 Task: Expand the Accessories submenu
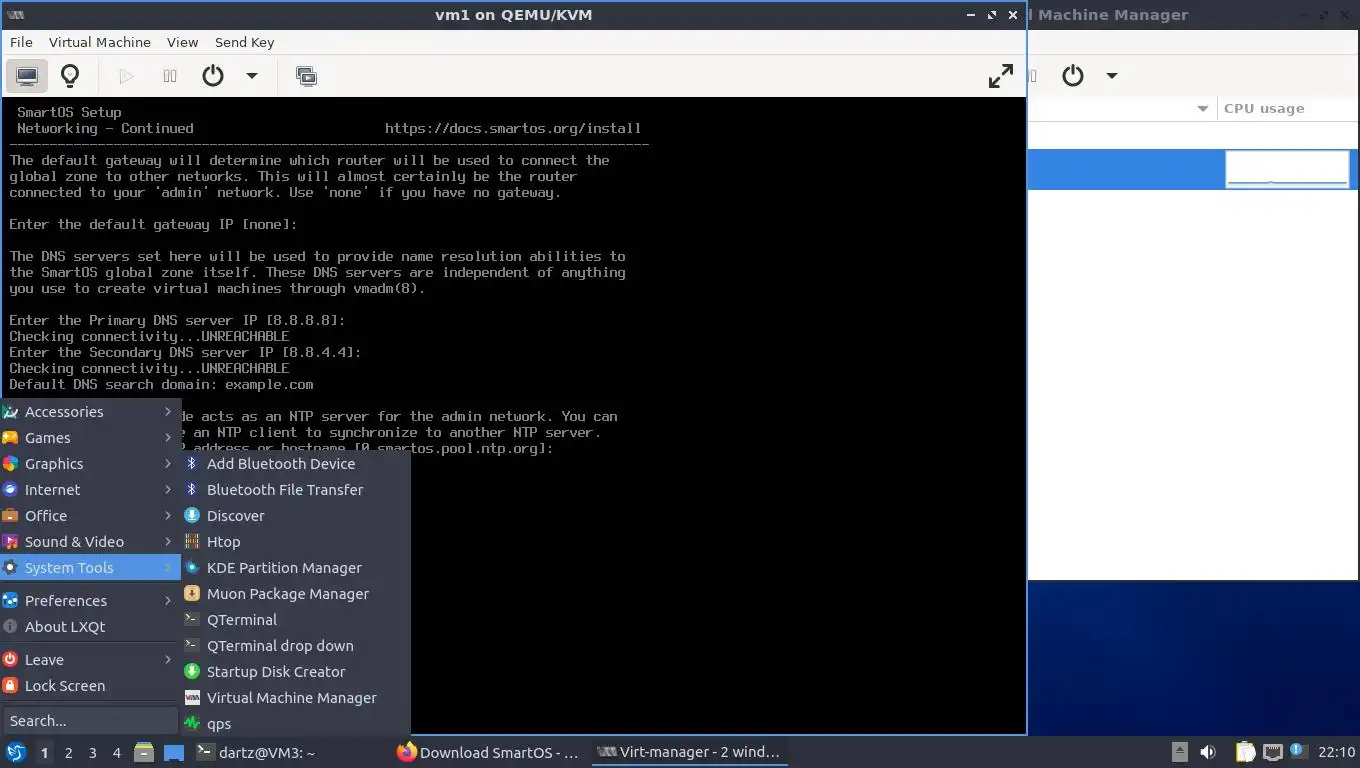coord(90,412)
